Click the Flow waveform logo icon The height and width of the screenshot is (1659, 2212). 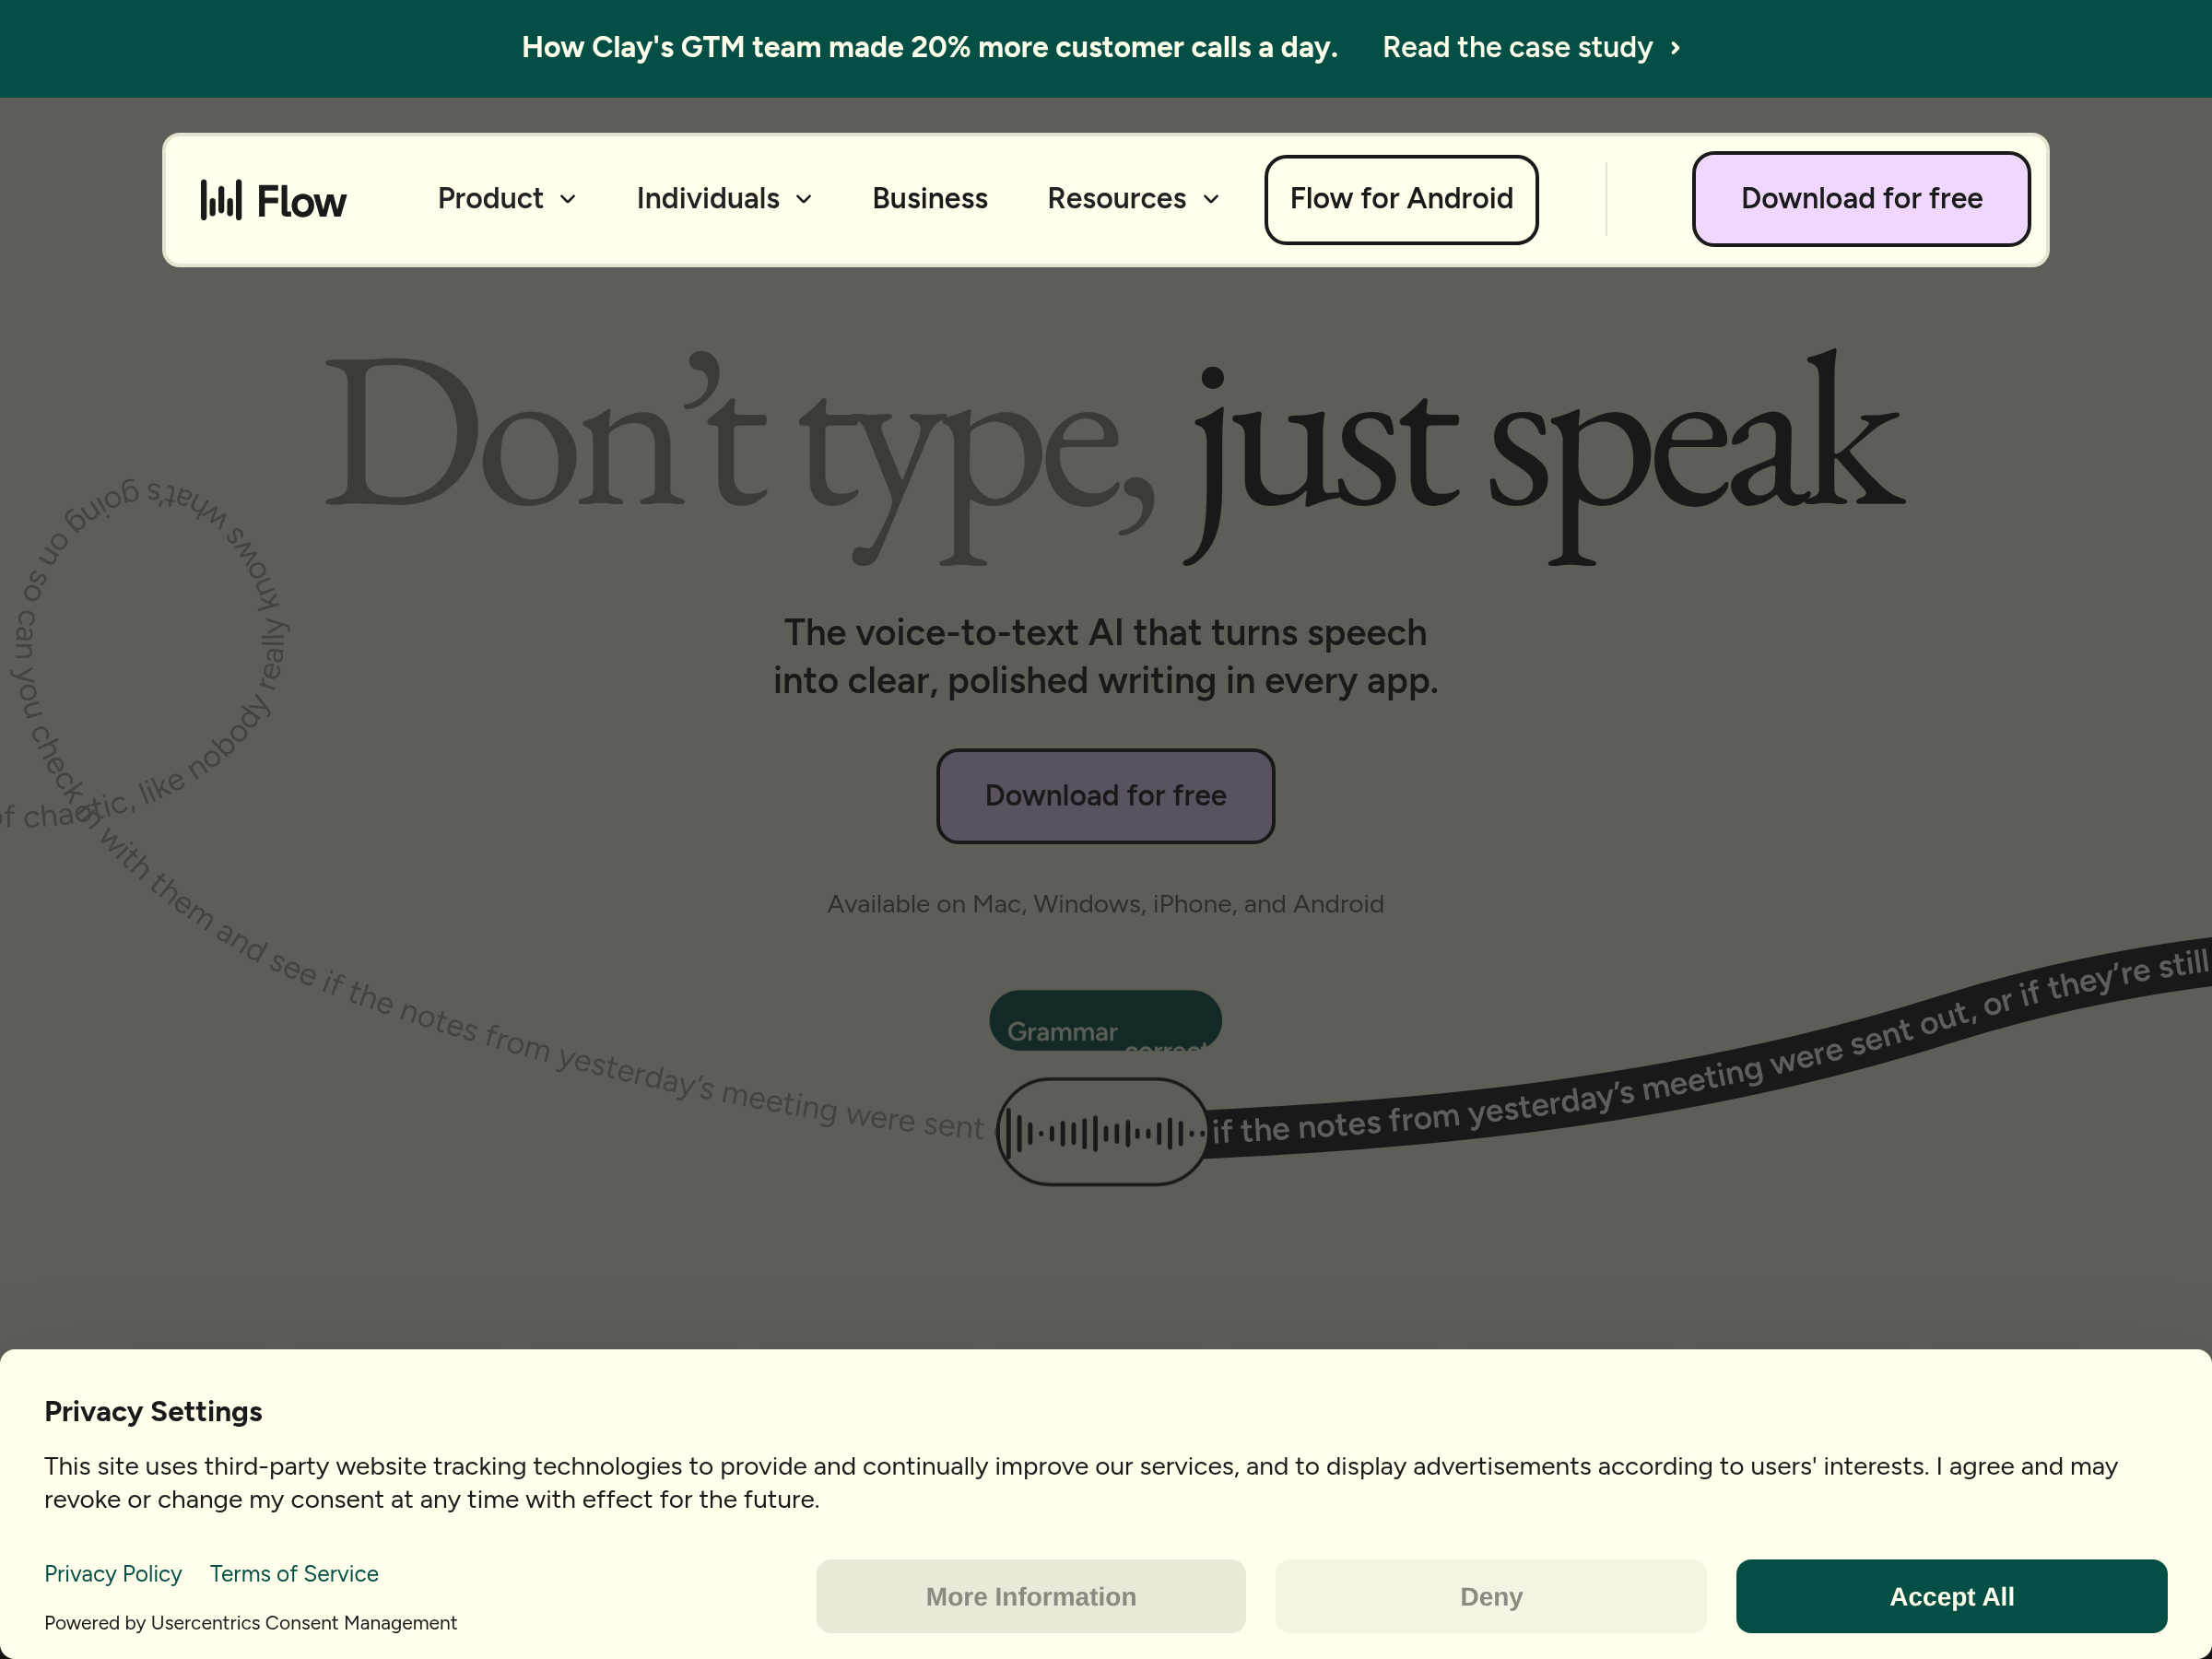(221, 200)
